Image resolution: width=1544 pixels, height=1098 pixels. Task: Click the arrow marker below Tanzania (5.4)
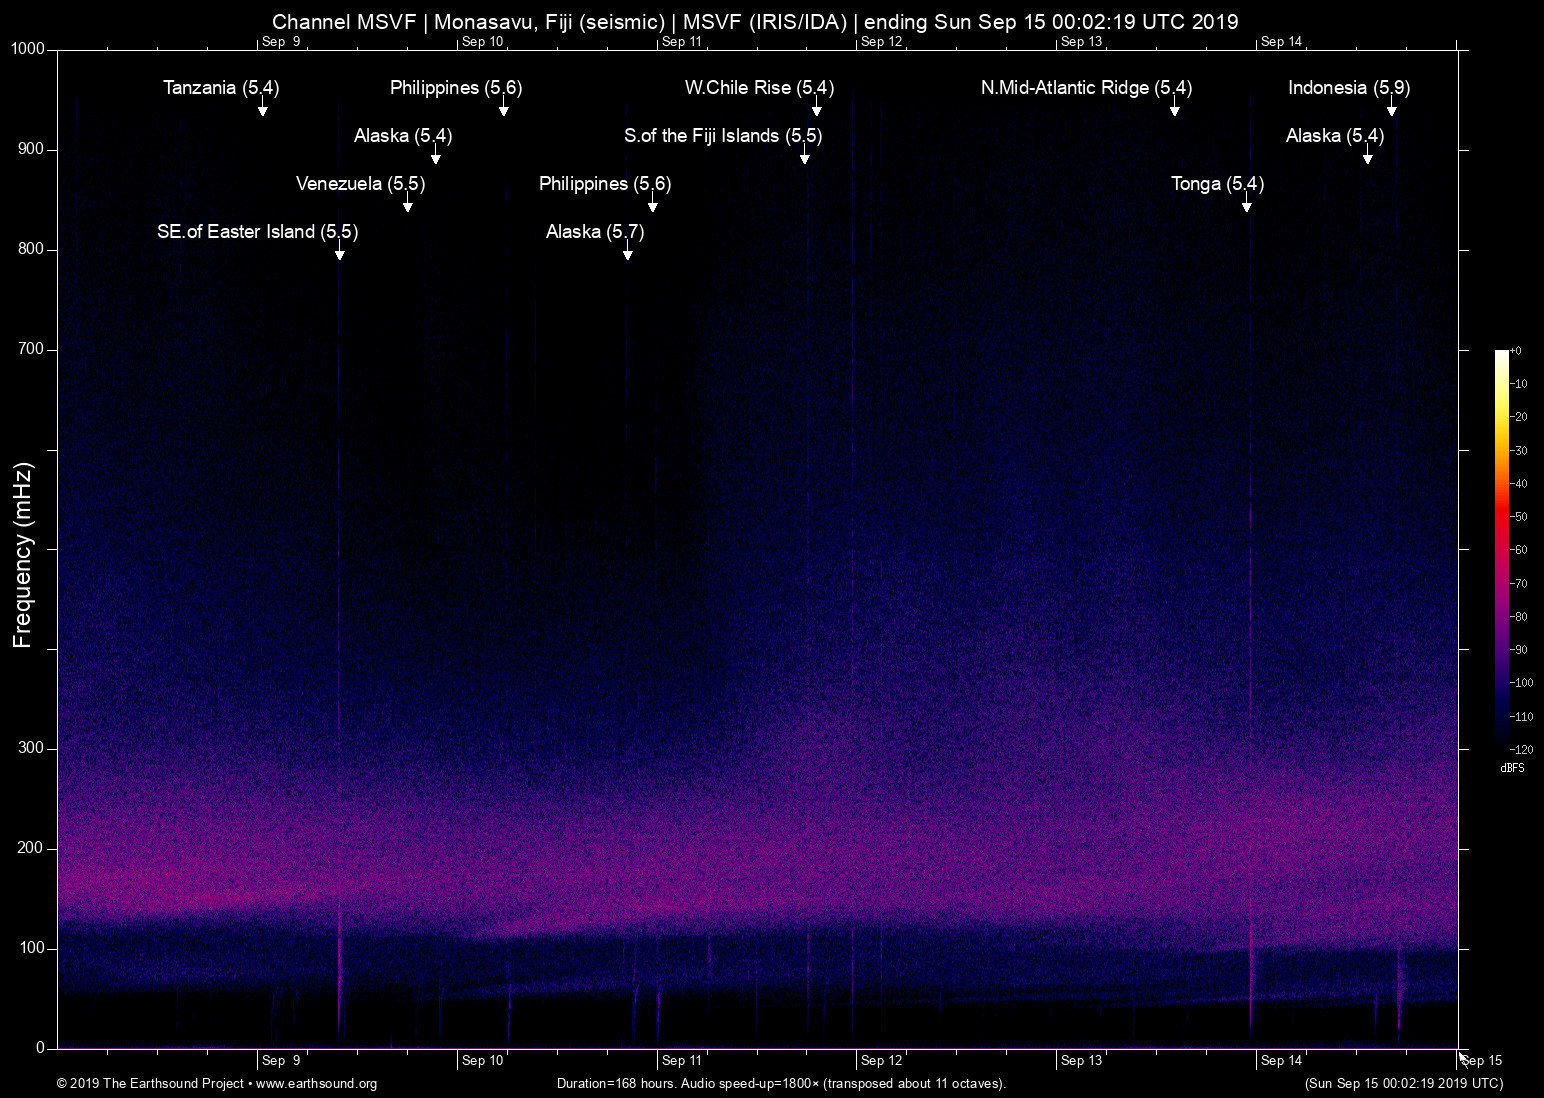pyautogui.click(x=262, y=109)
